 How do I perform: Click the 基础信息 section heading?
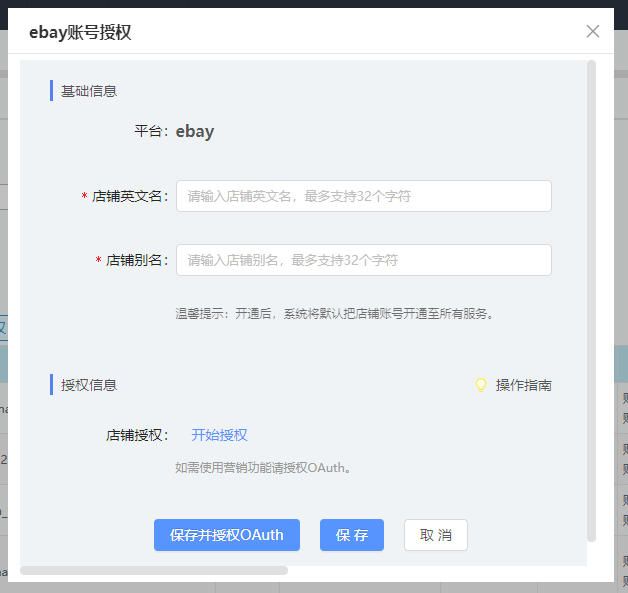pos(89,91)
